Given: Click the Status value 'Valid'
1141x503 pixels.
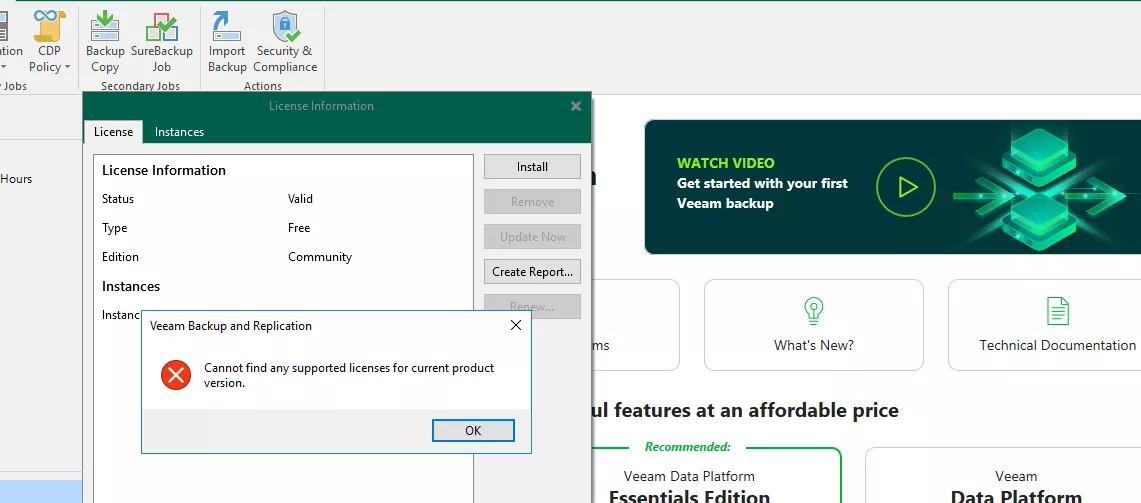Looking at the screenshot, I should [x=301, y=199].
